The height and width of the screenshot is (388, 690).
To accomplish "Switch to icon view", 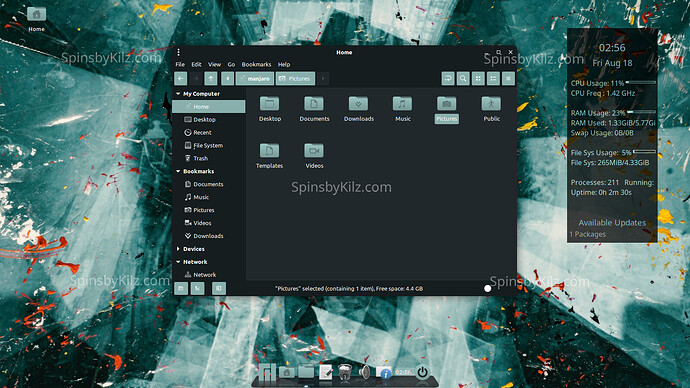I will click(x=478, y=79).
